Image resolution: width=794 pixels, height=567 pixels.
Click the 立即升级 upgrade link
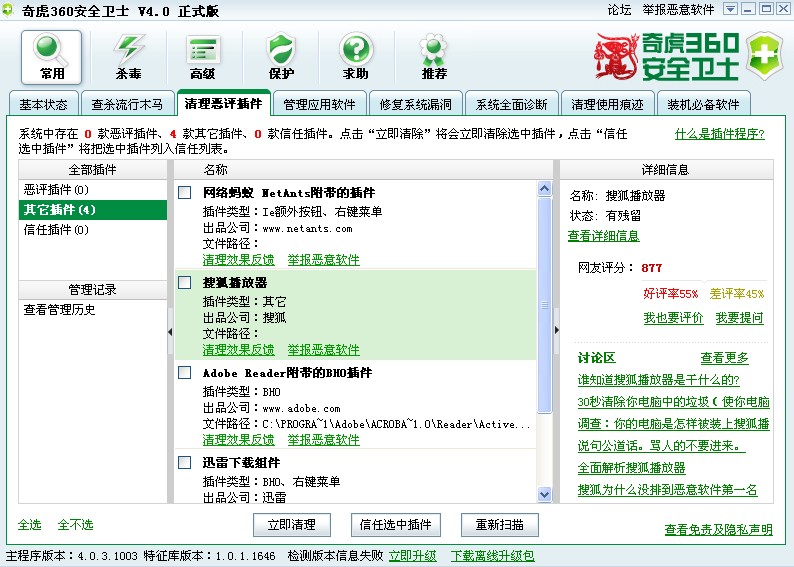(413, 556)
